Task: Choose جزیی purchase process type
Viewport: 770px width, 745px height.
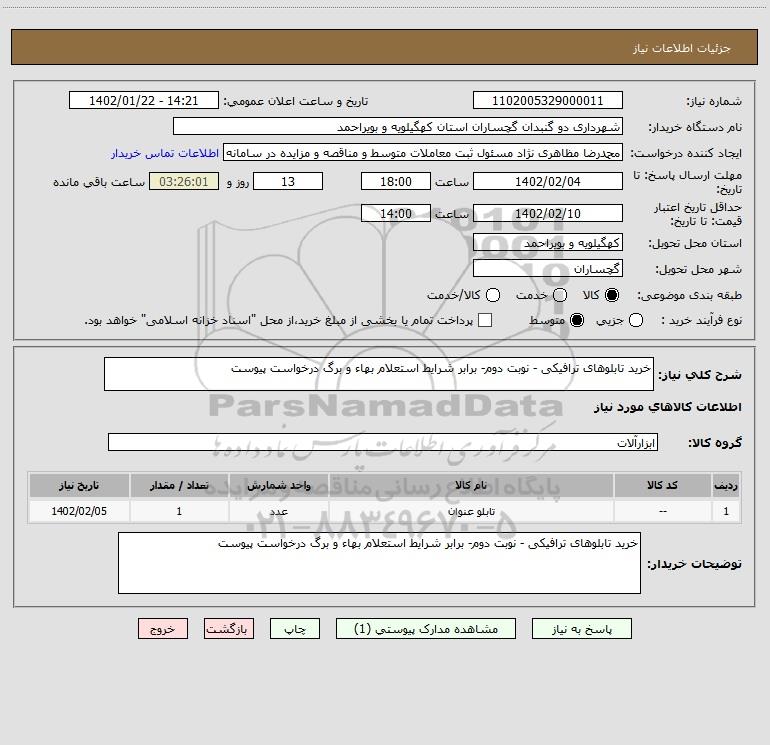Action: pos(636,320)
